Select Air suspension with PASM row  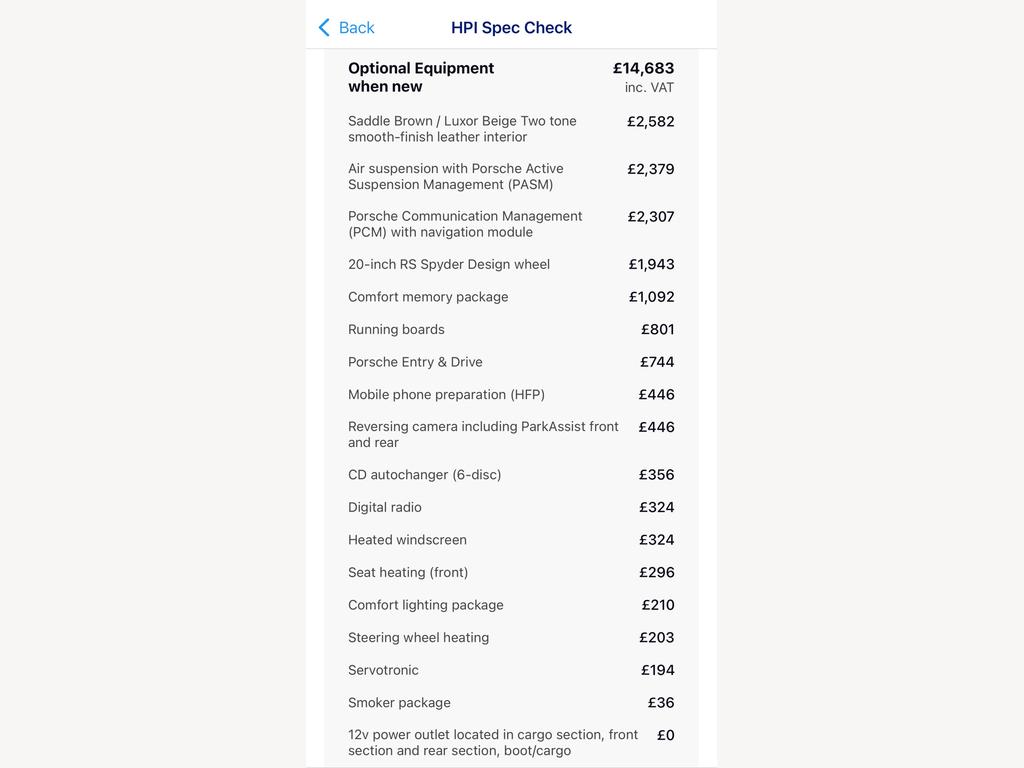tap(511, 176)
